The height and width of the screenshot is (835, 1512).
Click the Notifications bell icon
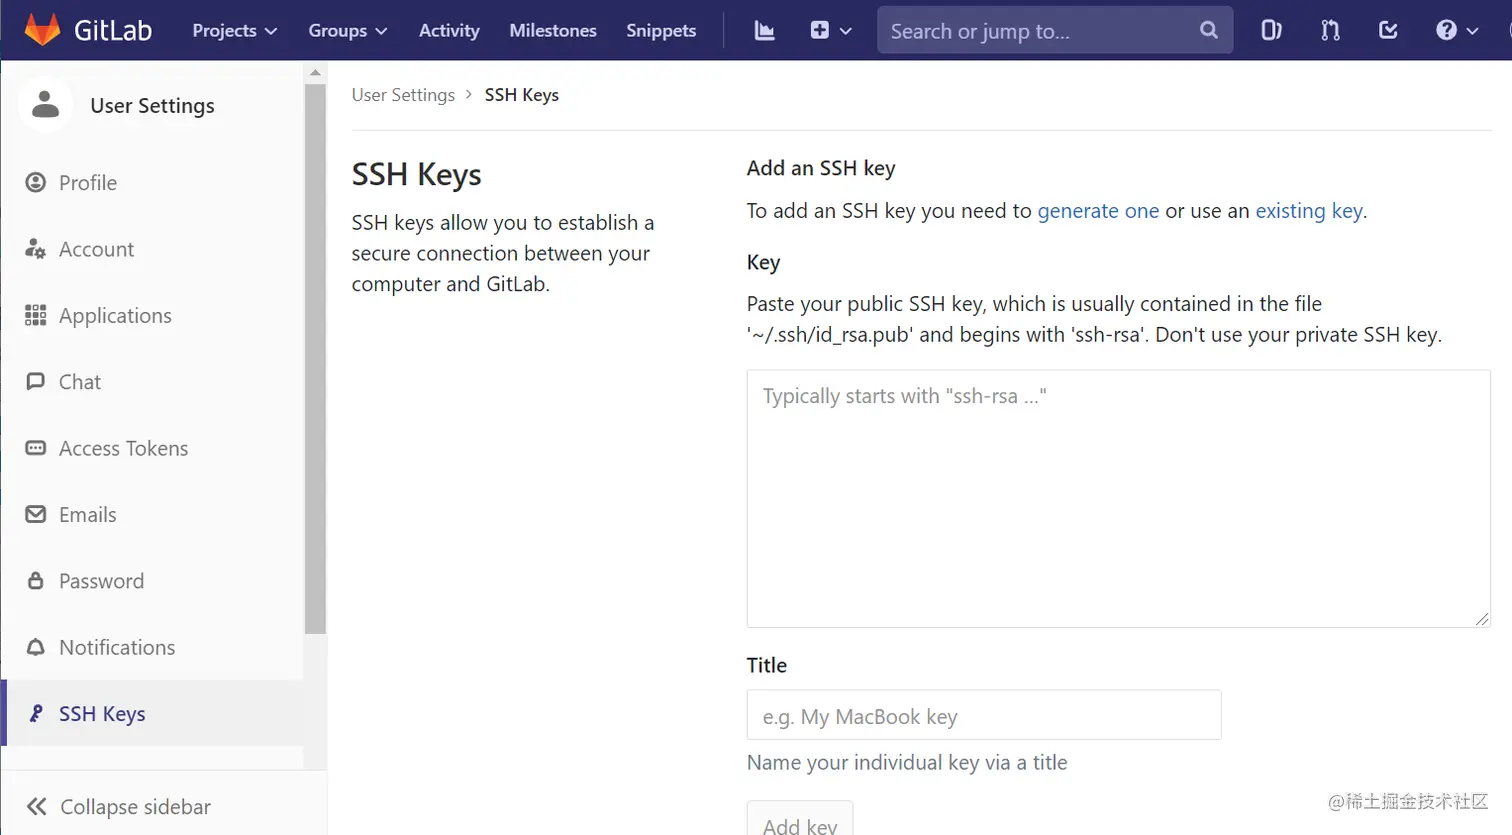[36, 647]
